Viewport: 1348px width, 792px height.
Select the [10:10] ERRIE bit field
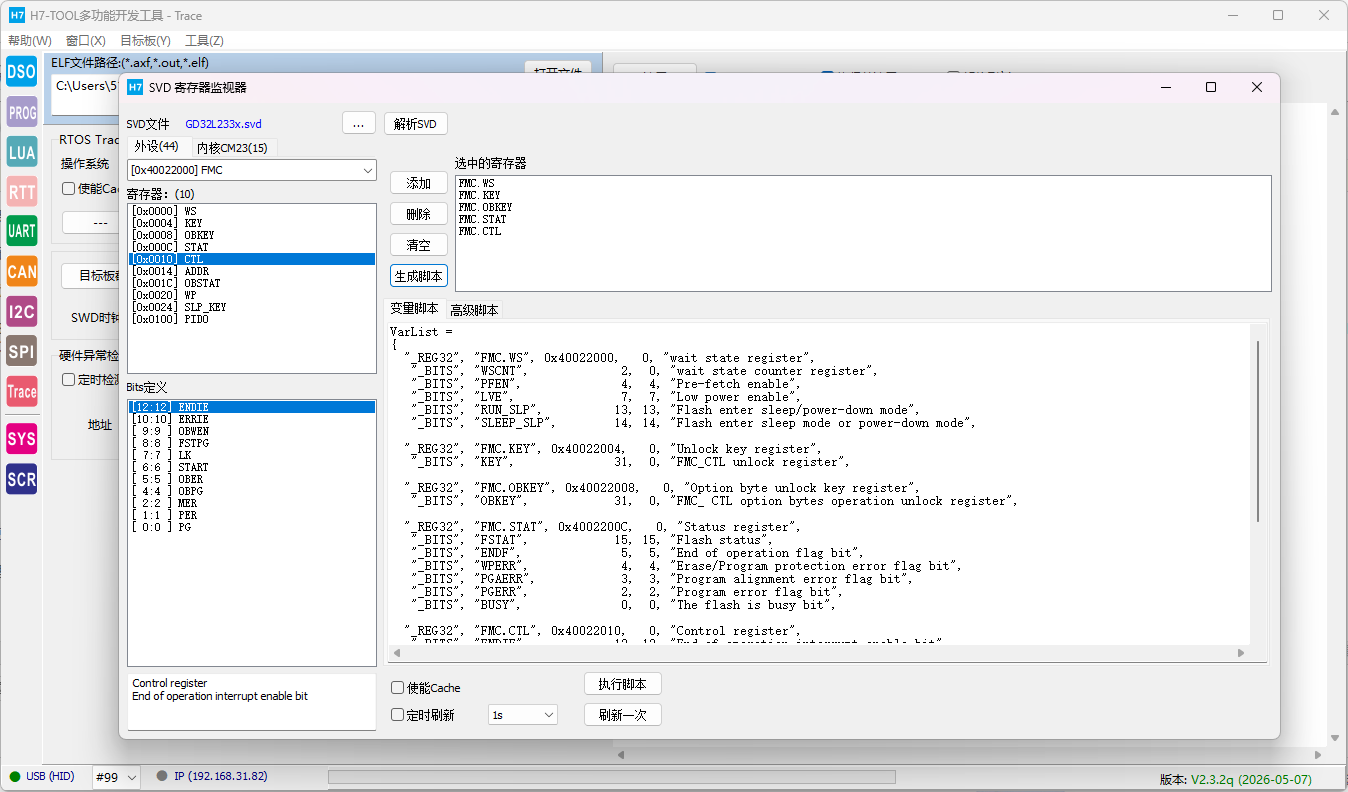tap(252, 419)
